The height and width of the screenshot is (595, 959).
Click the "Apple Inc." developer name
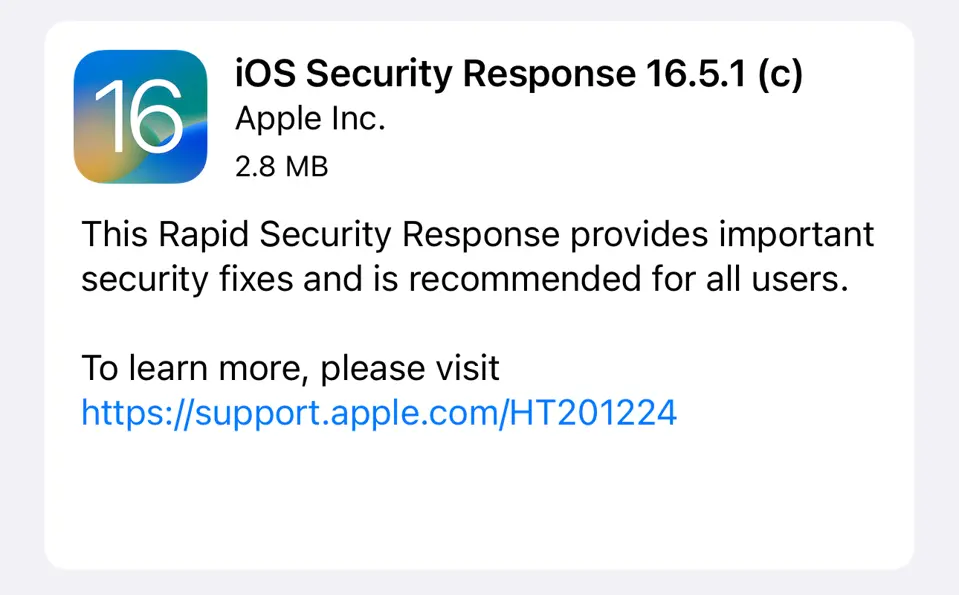(x=310, y=119)
